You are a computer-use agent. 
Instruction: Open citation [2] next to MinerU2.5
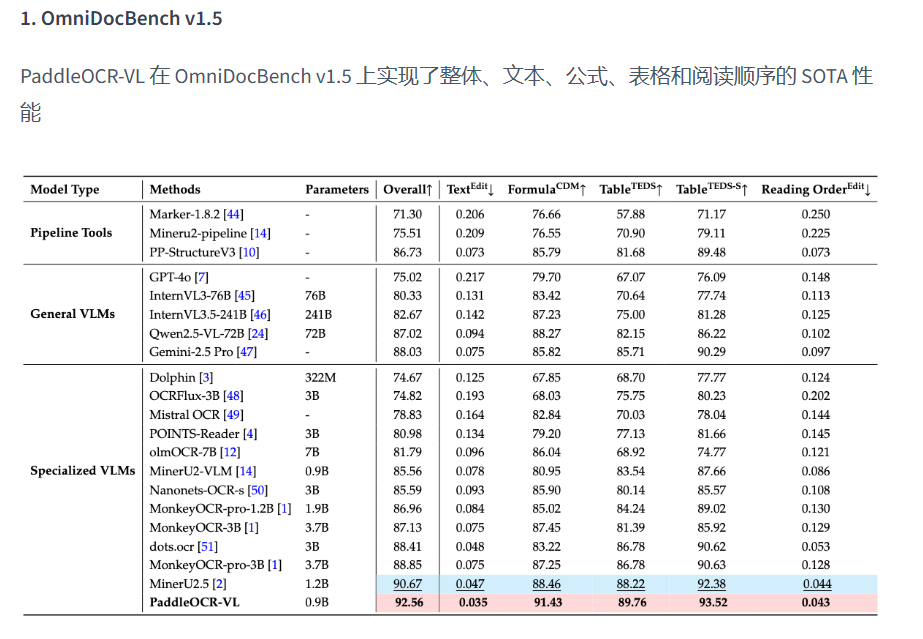point(219,584)
